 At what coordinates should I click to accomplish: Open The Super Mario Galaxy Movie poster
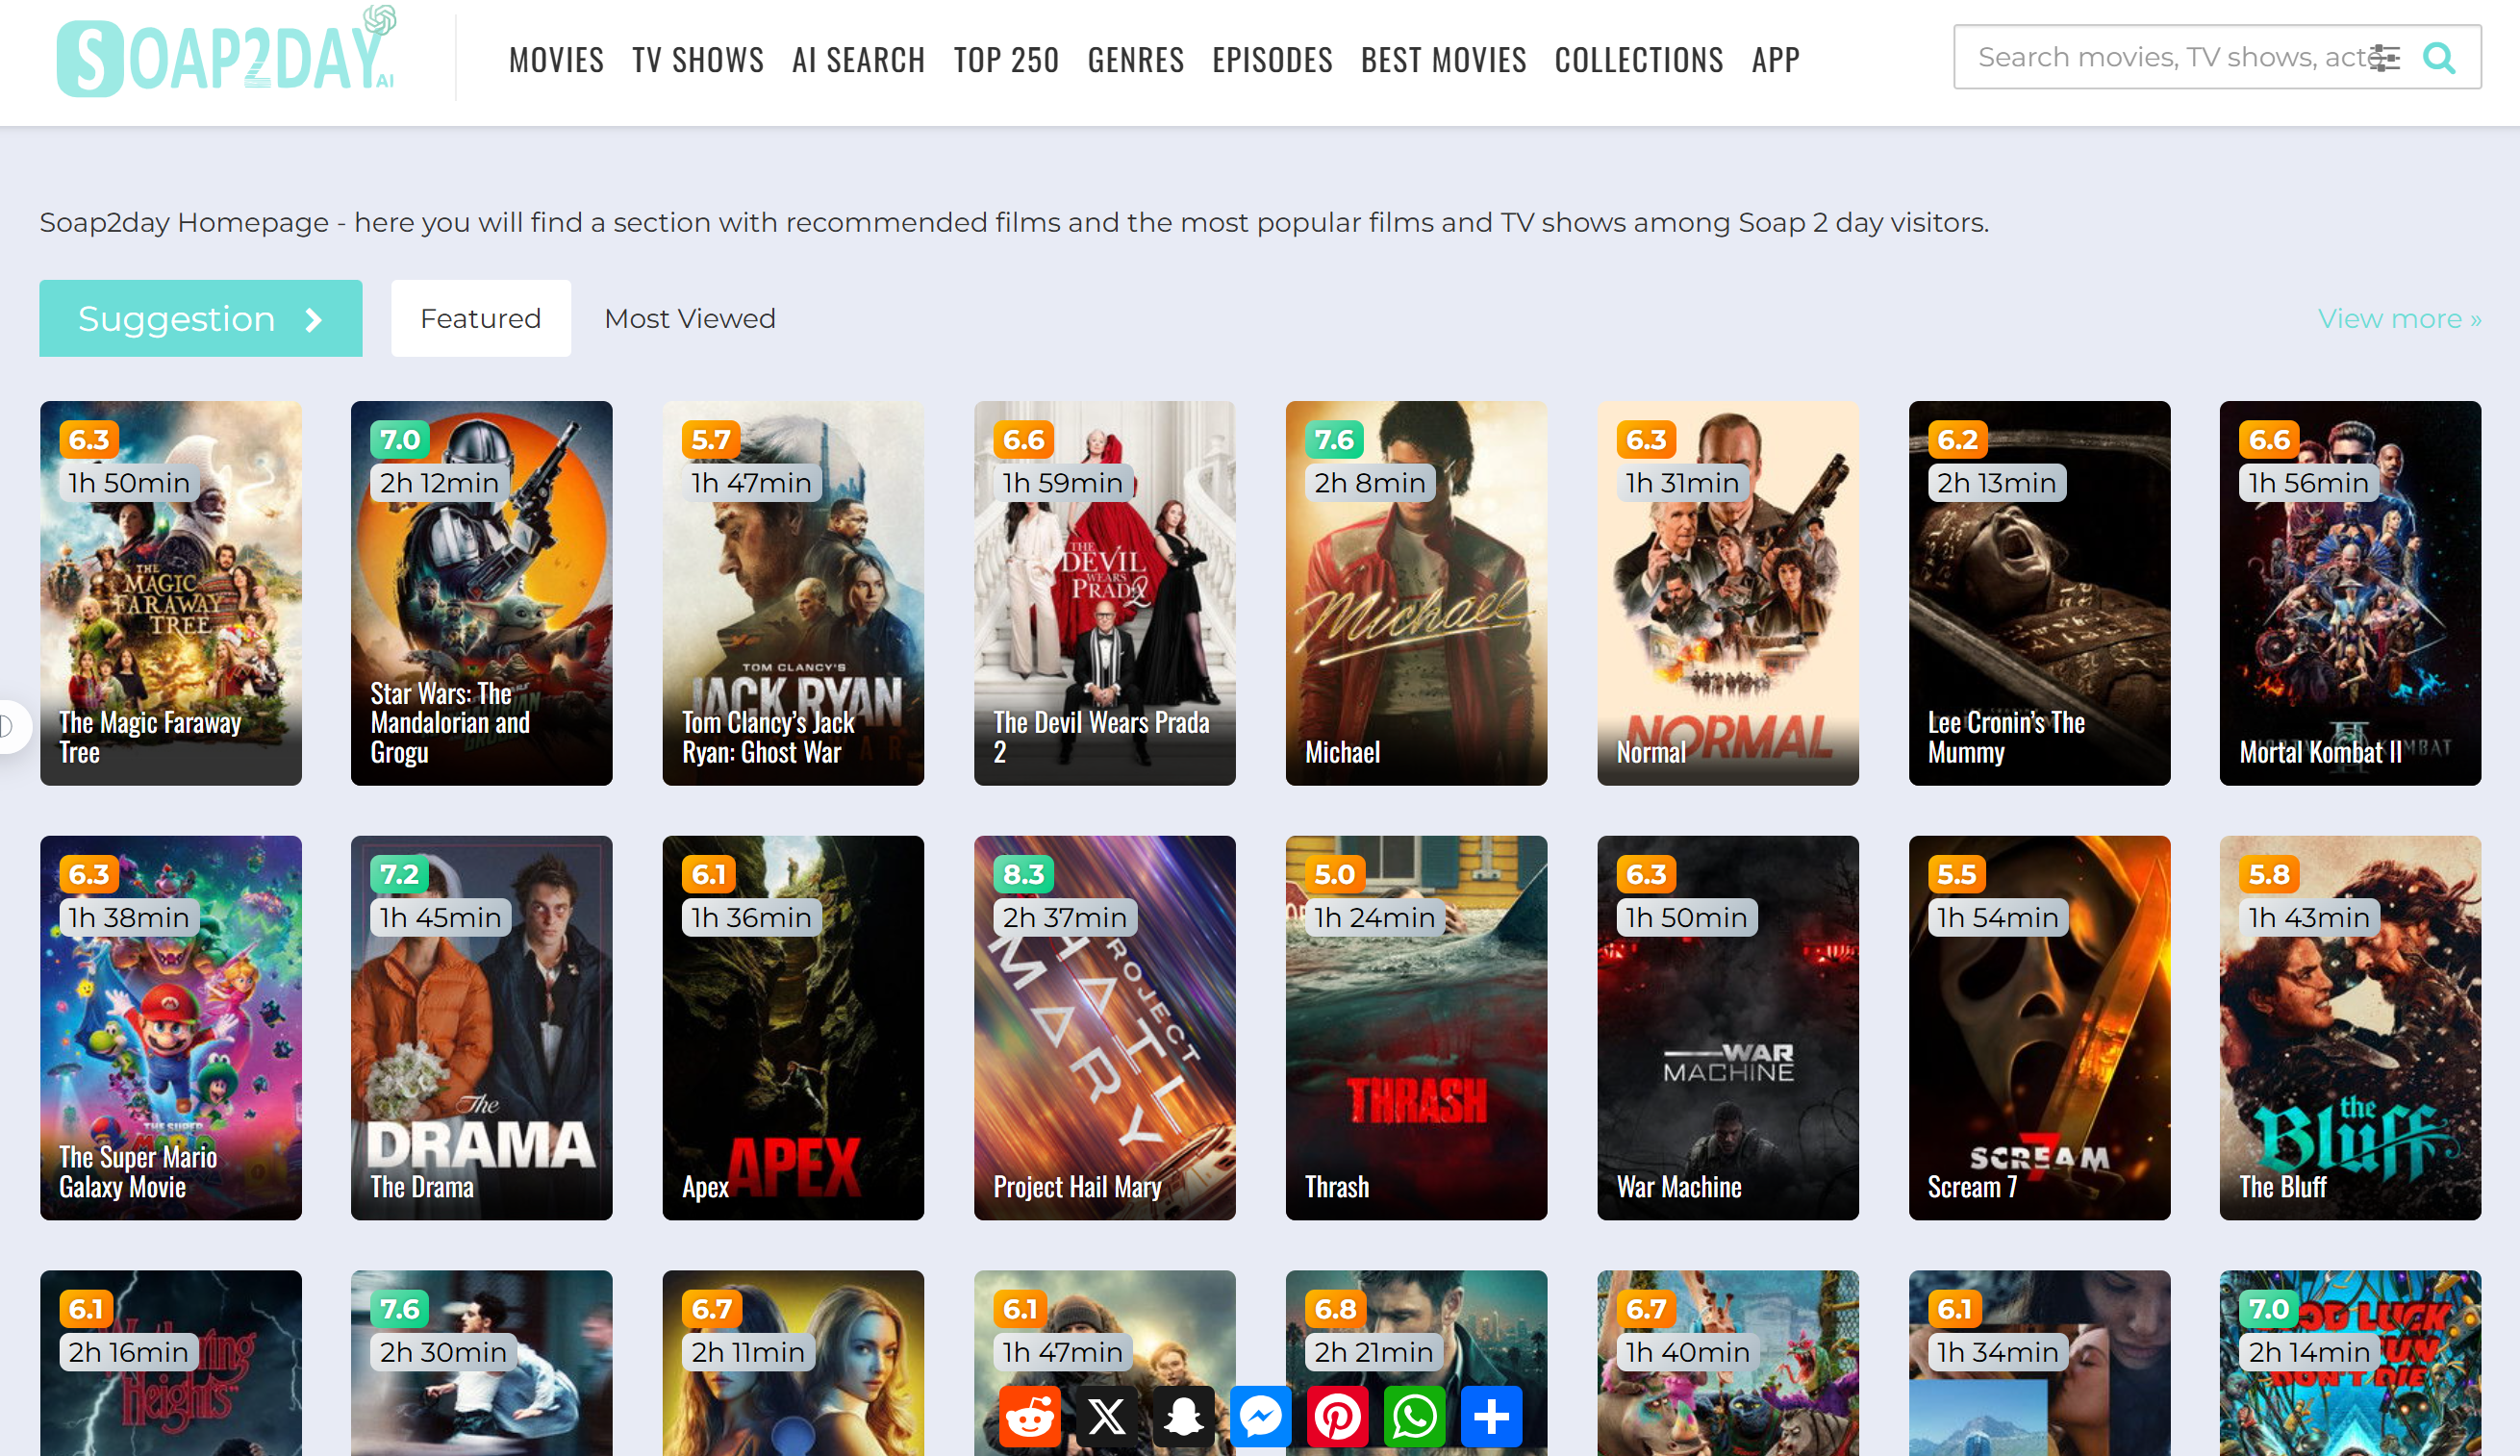tap(171, 1028)
